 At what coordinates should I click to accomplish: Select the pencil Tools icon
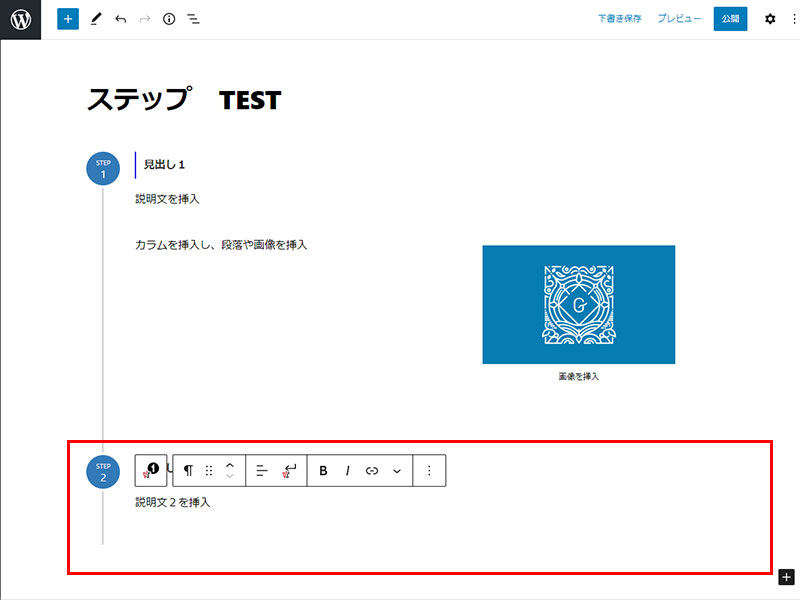[96, 19]
